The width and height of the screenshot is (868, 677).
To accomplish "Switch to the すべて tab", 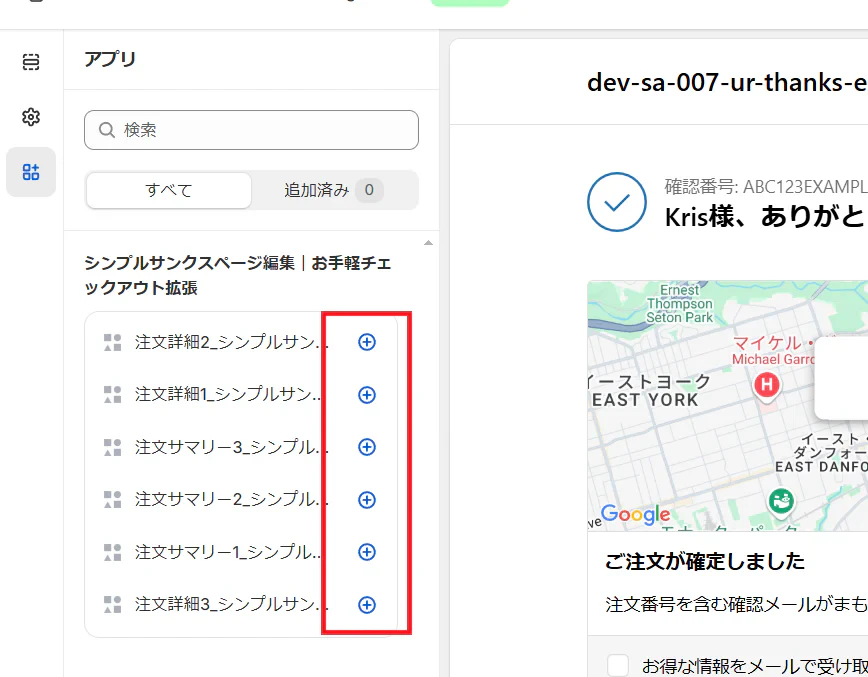I will pos(169,190).
